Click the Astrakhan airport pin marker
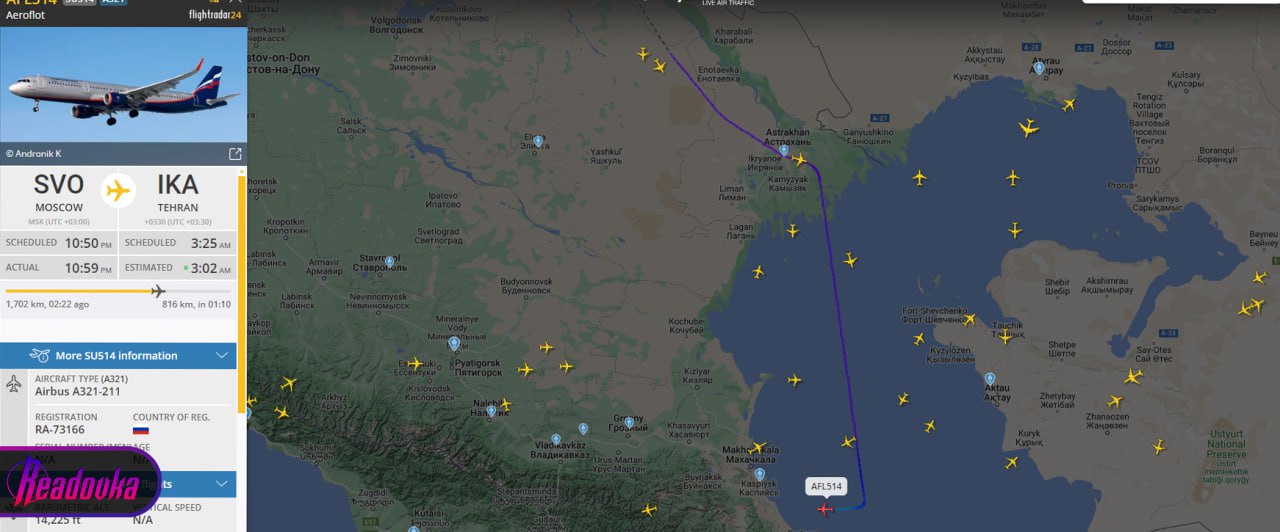Image resolution: width=1280 pixels, height=532 pixels. pos(783,151)
